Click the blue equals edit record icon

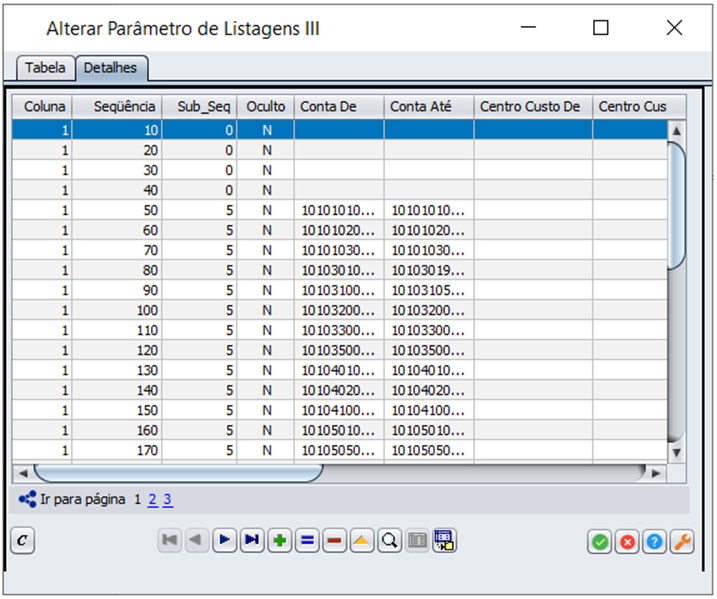pyautogui.click(x=307, y=541)
